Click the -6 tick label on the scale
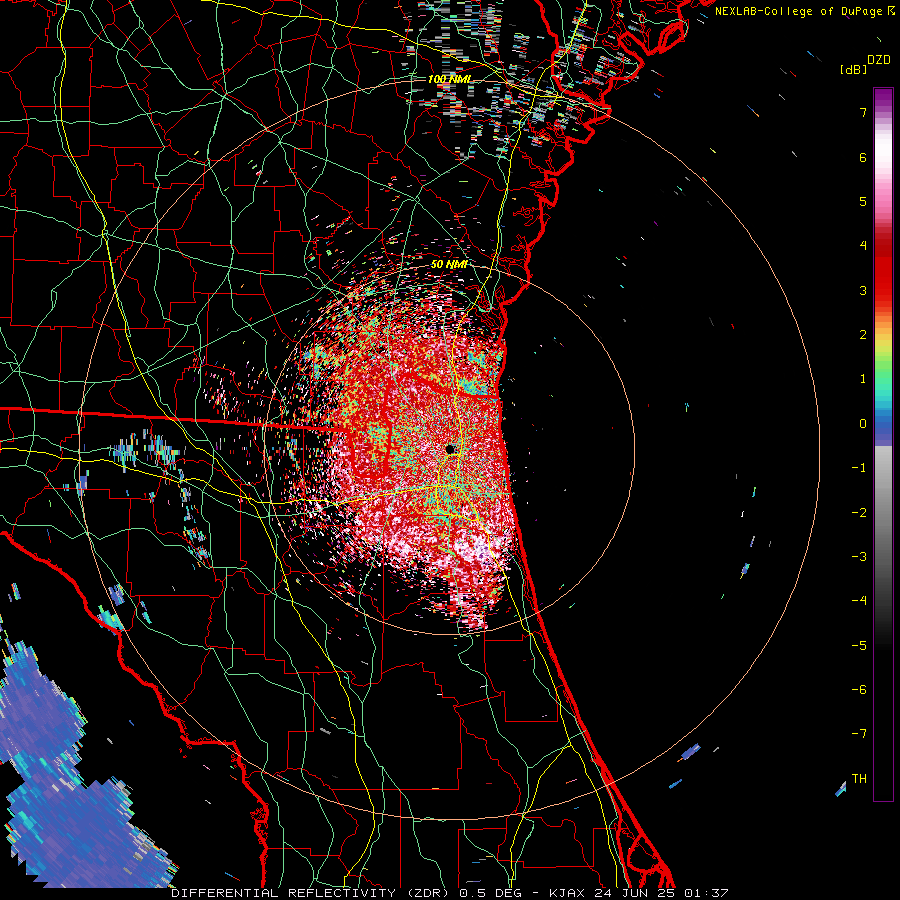 point(859,690)
